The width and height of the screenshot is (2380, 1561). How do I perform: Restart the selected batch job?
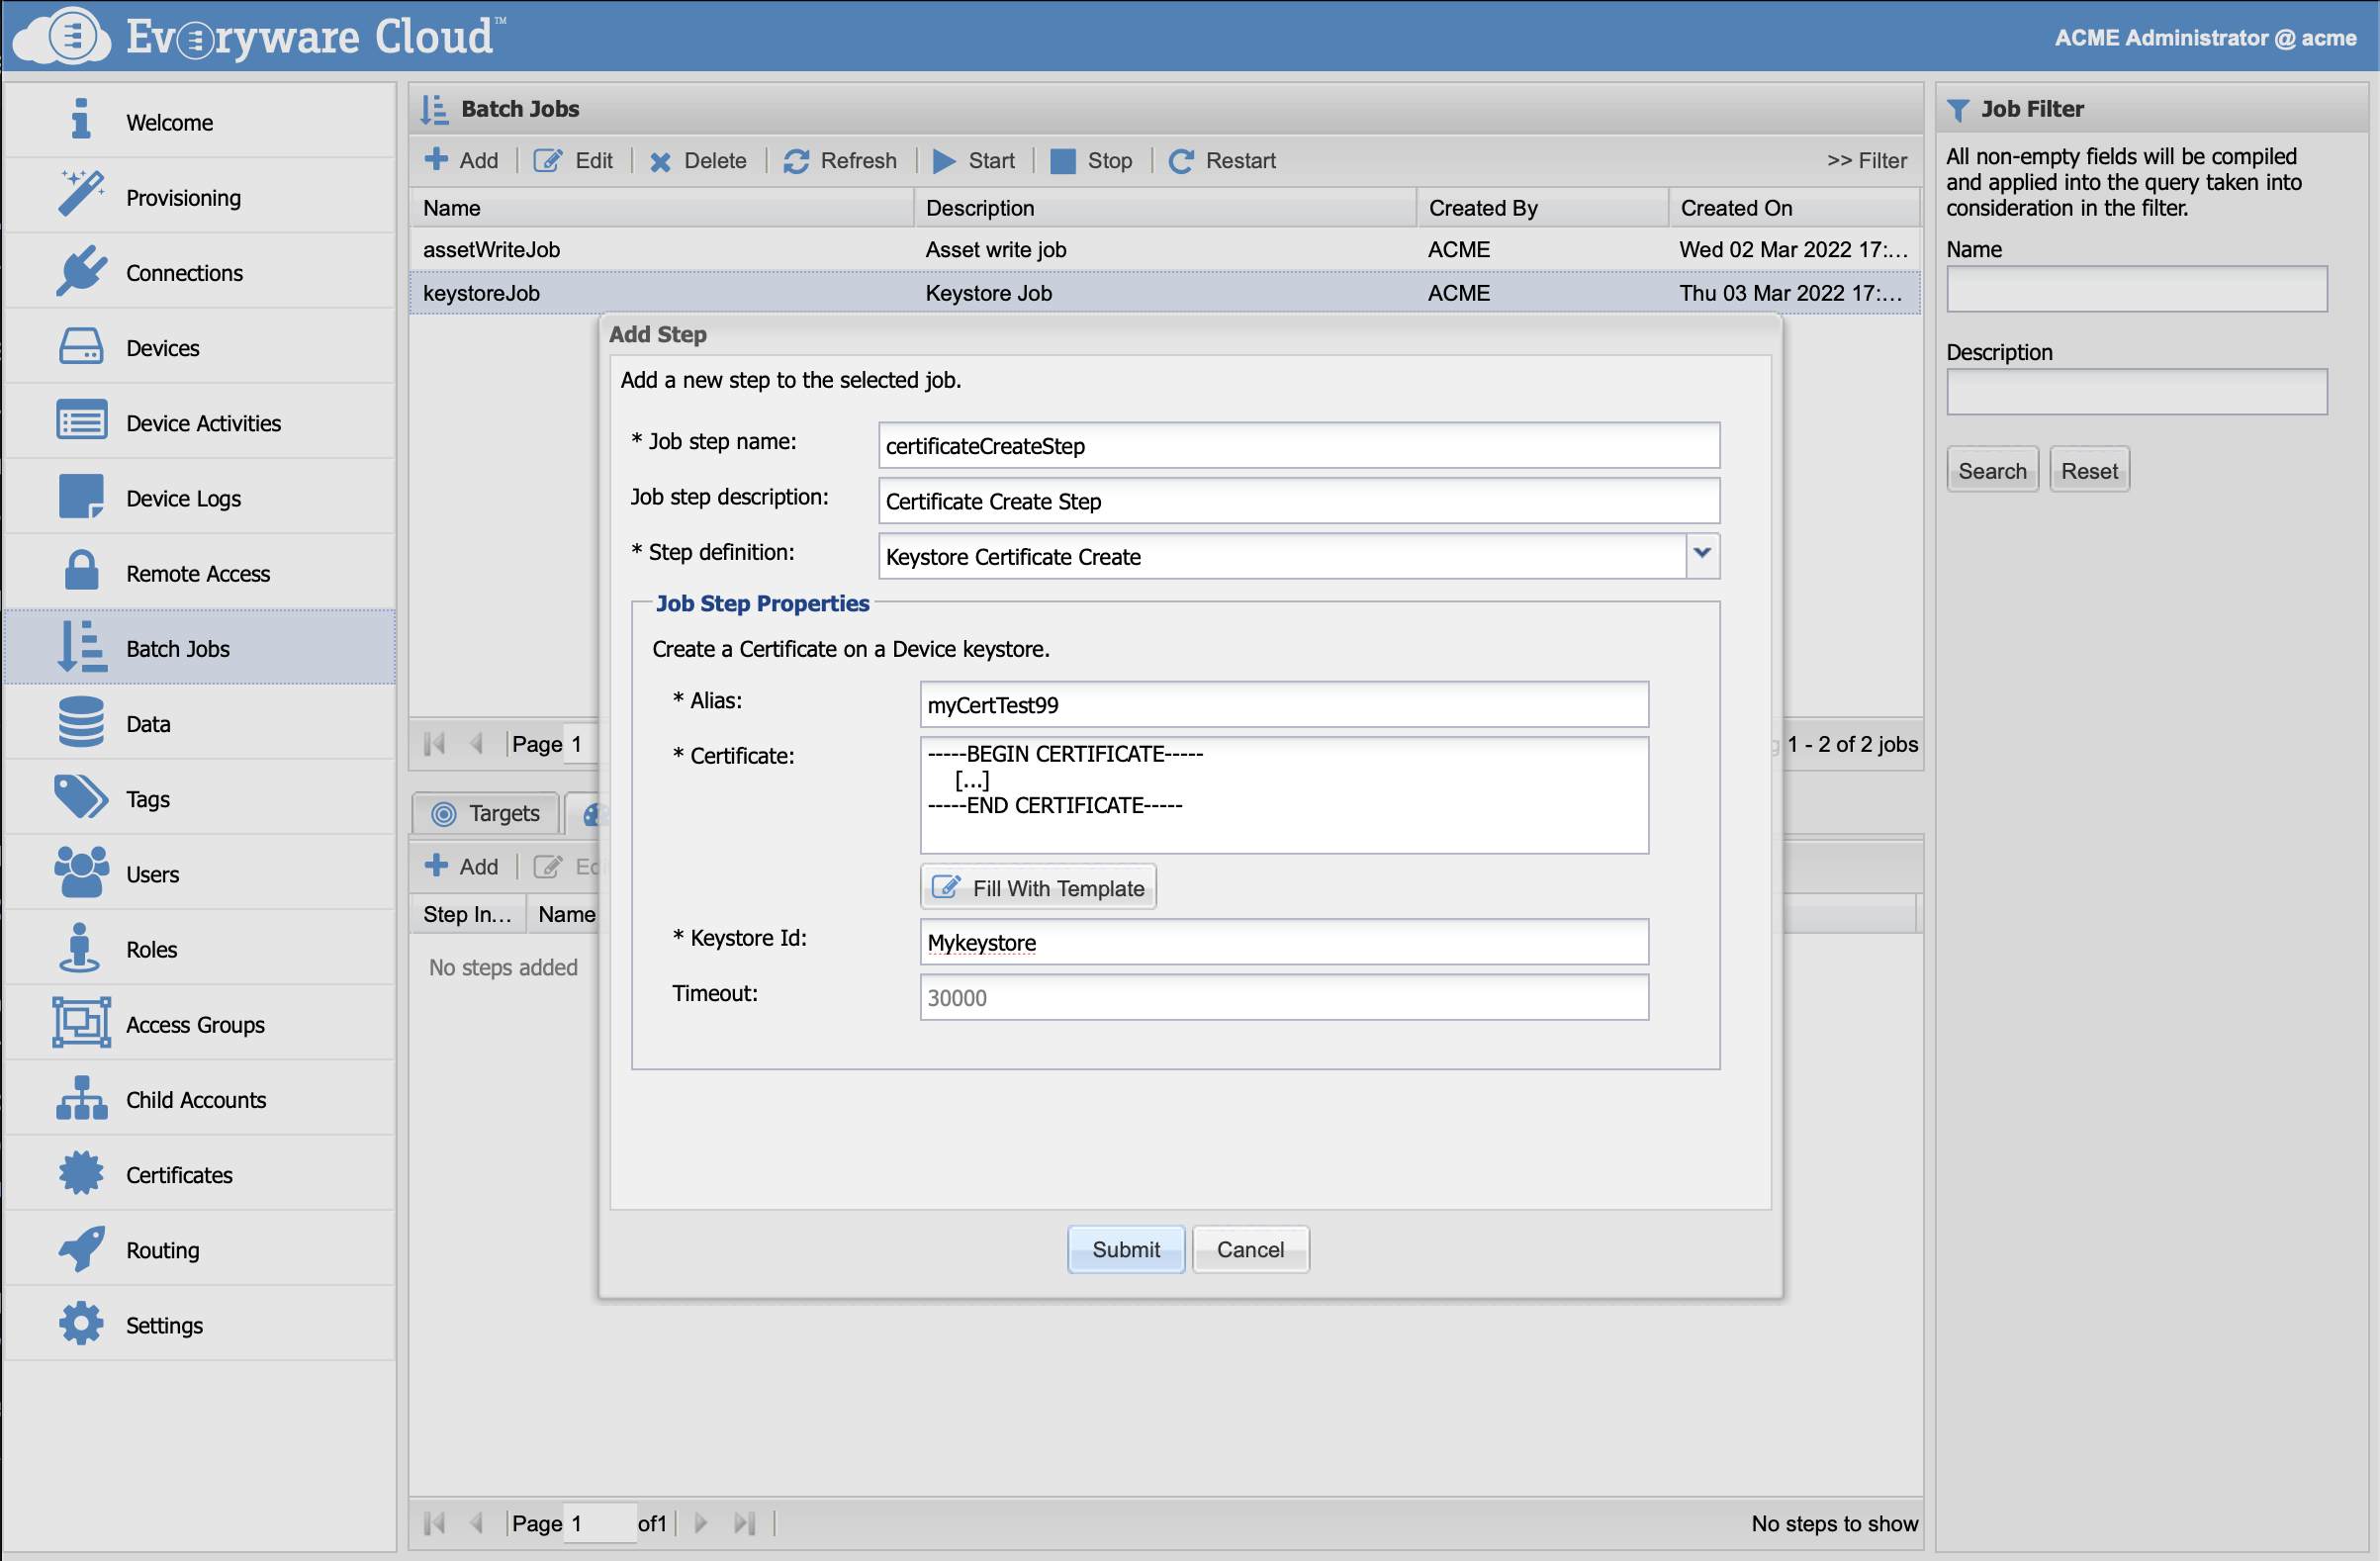point(1223,160)
